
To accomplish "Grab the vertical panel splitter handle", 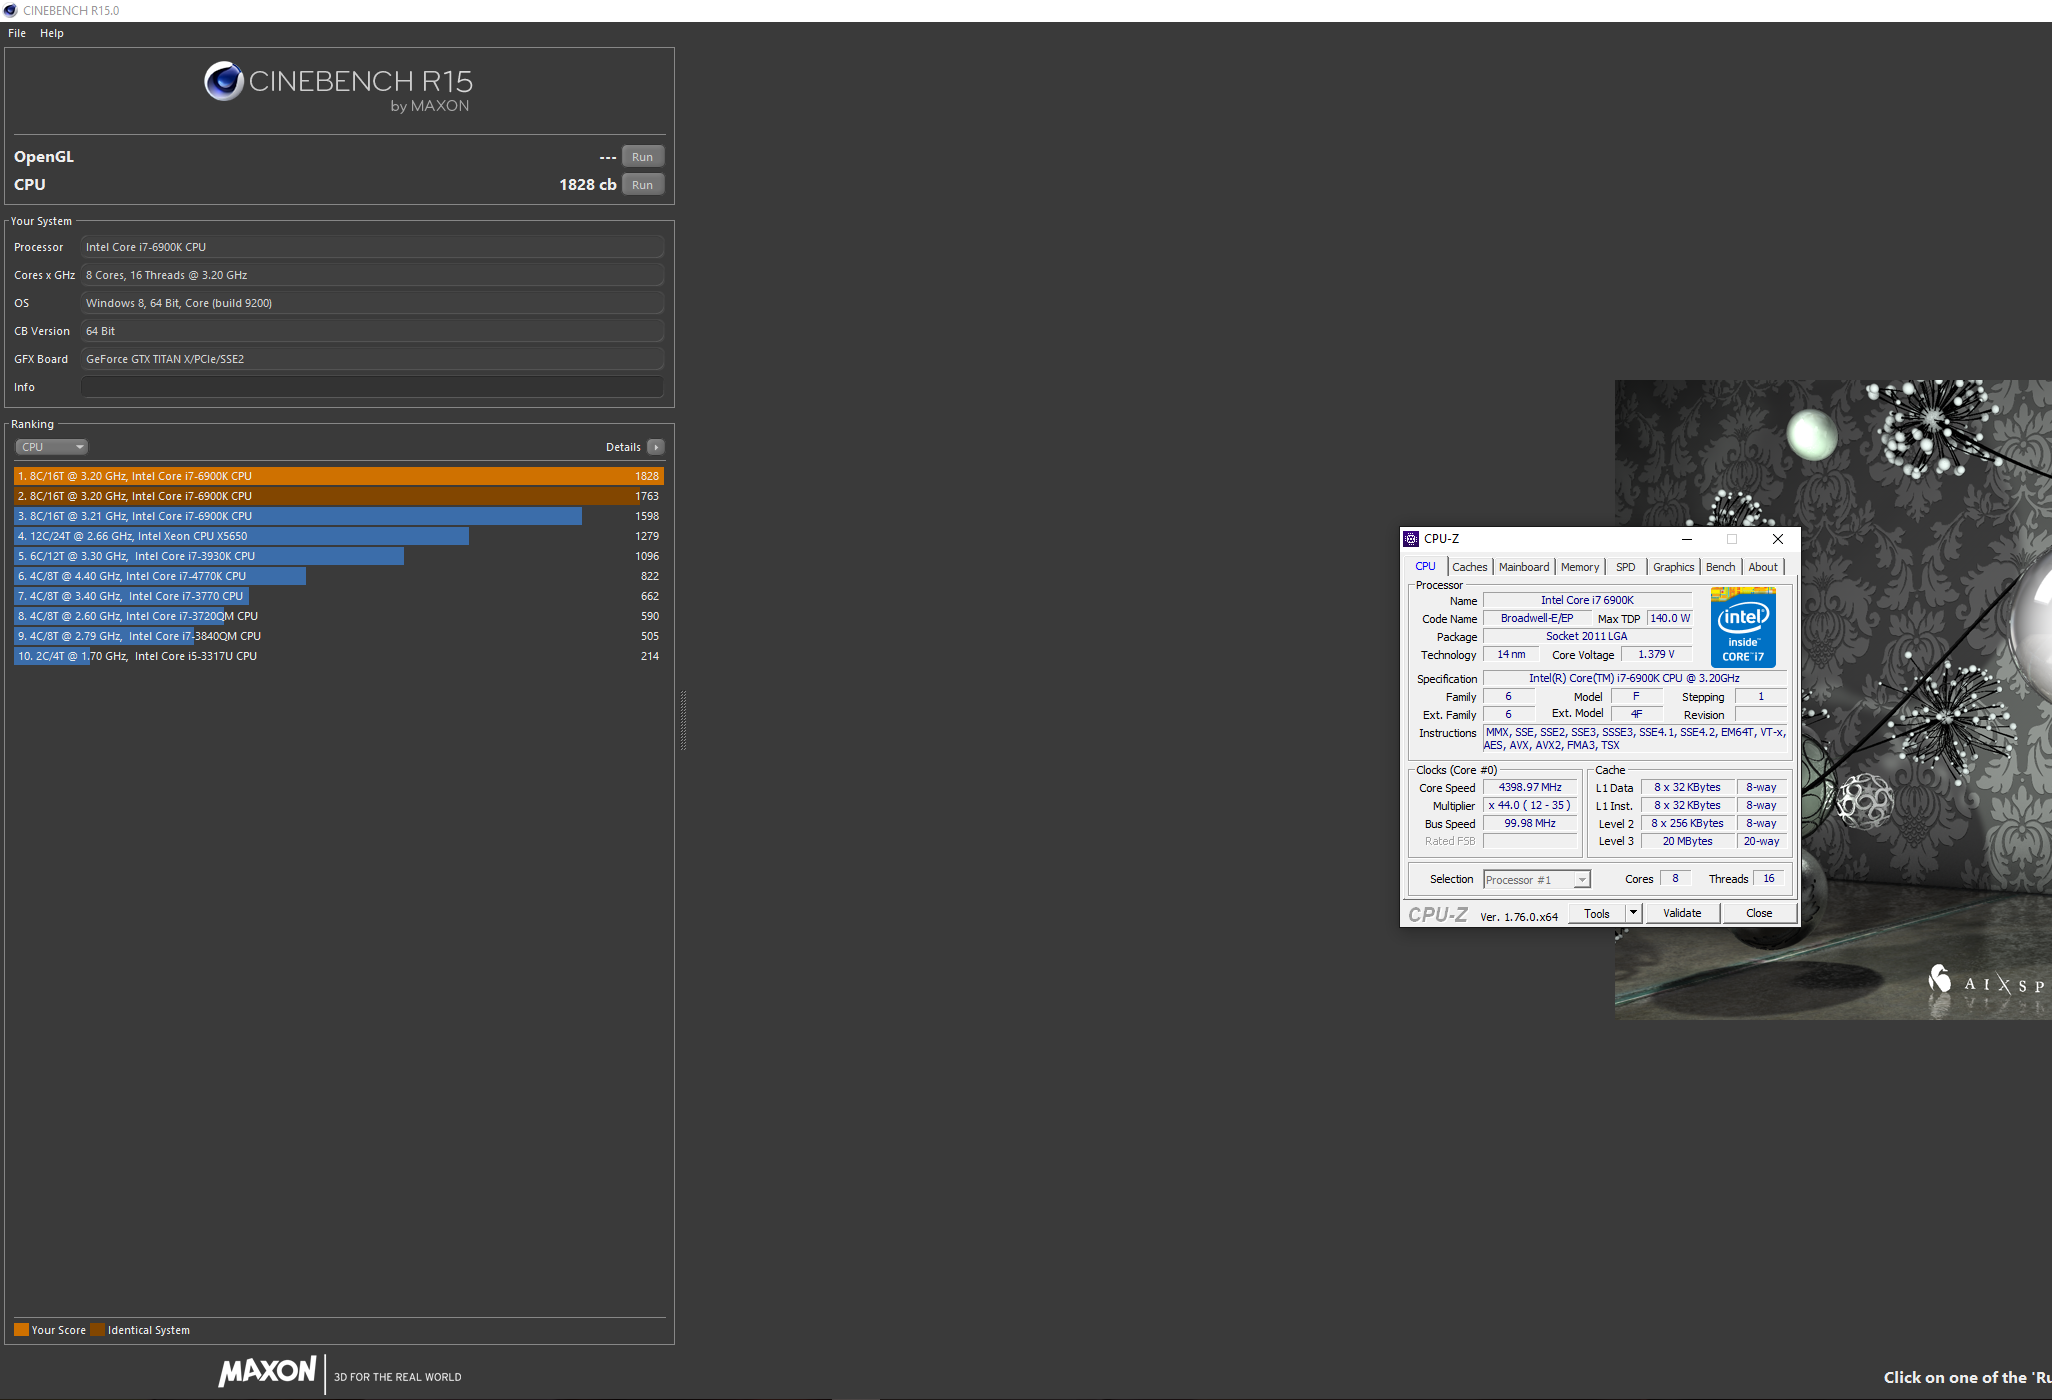I will coord(683,720).
